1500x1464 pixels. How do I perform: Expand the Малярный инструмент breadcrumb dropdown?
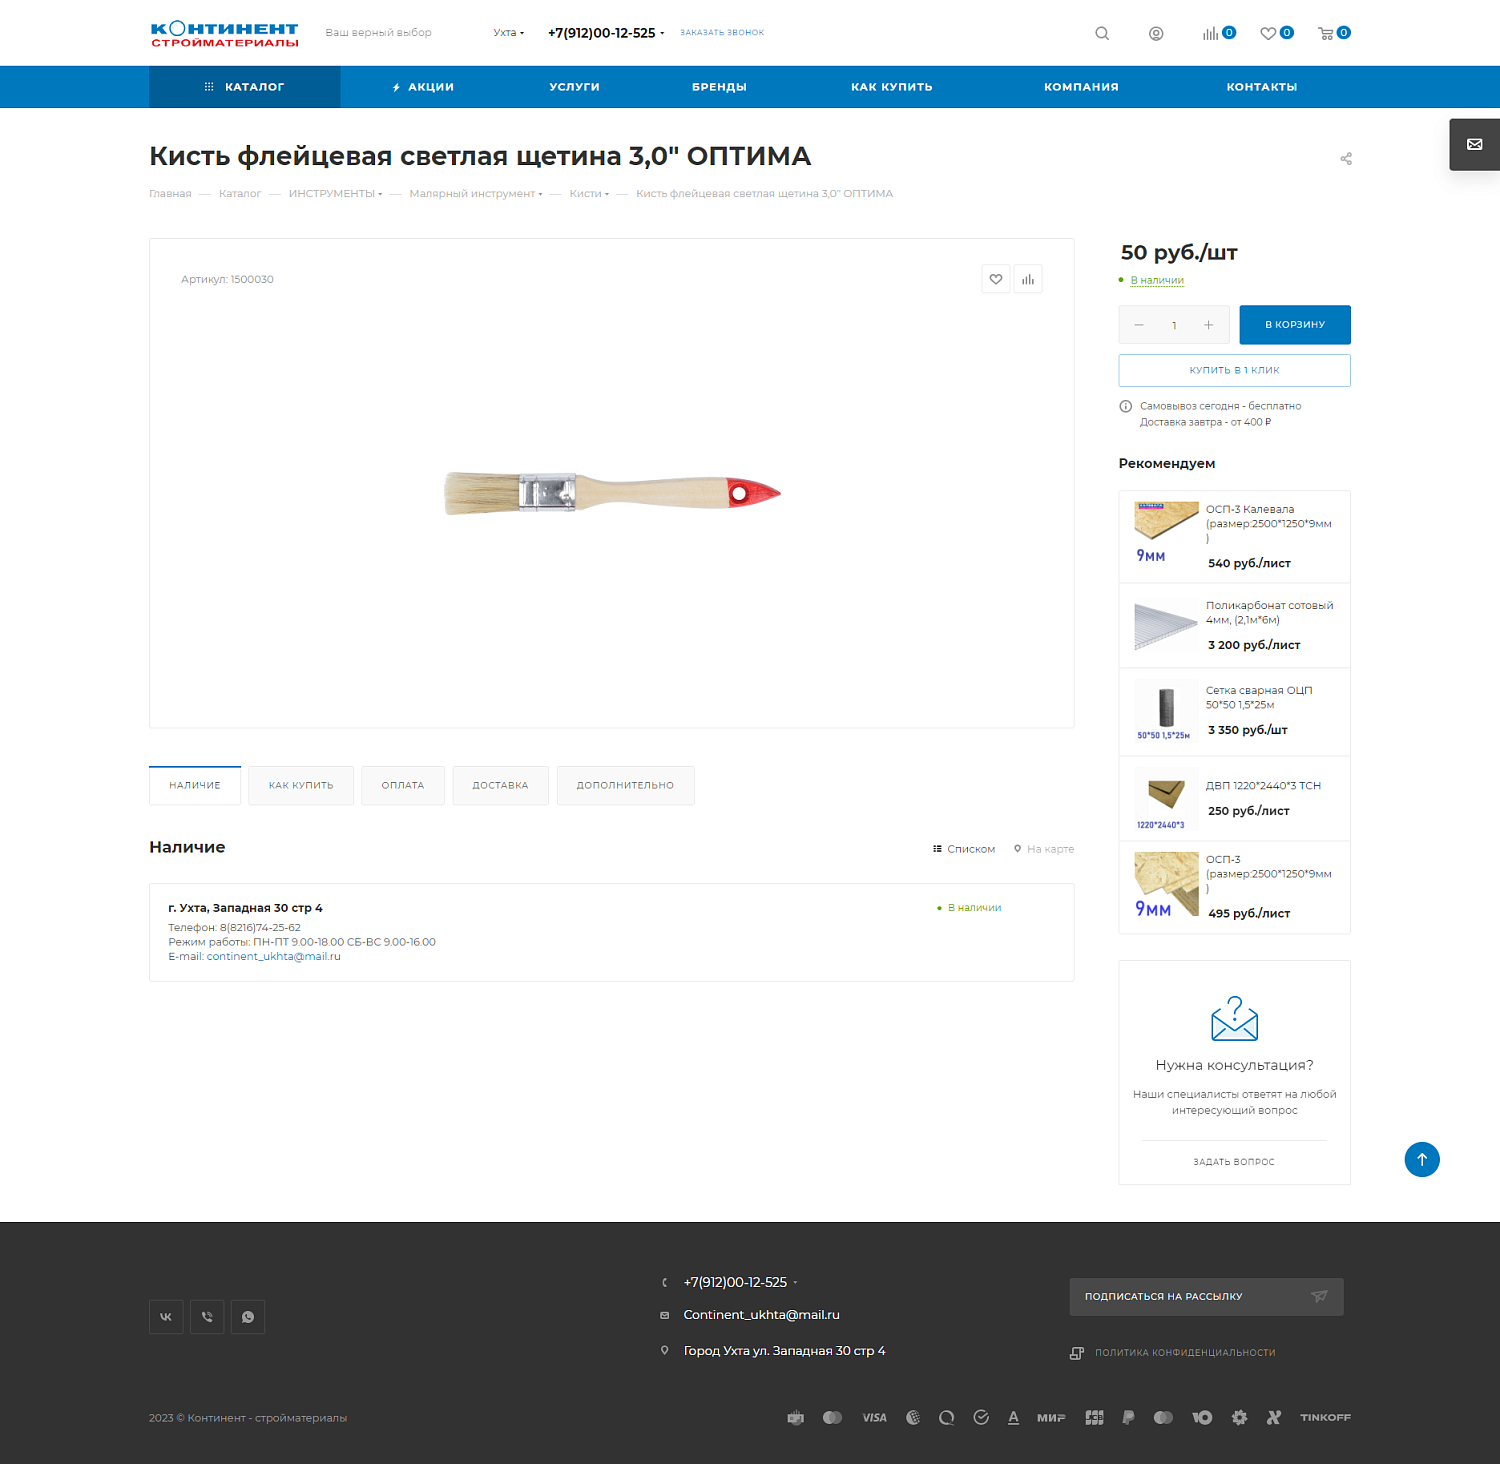476,194
